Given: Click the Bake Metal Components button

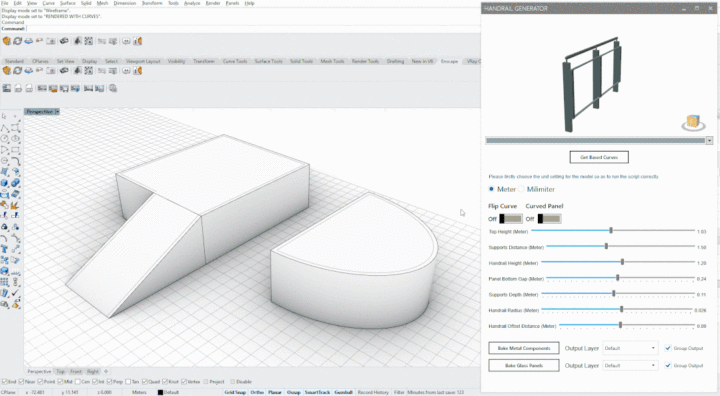Looking at the screenshot, I should click(524, 348).
